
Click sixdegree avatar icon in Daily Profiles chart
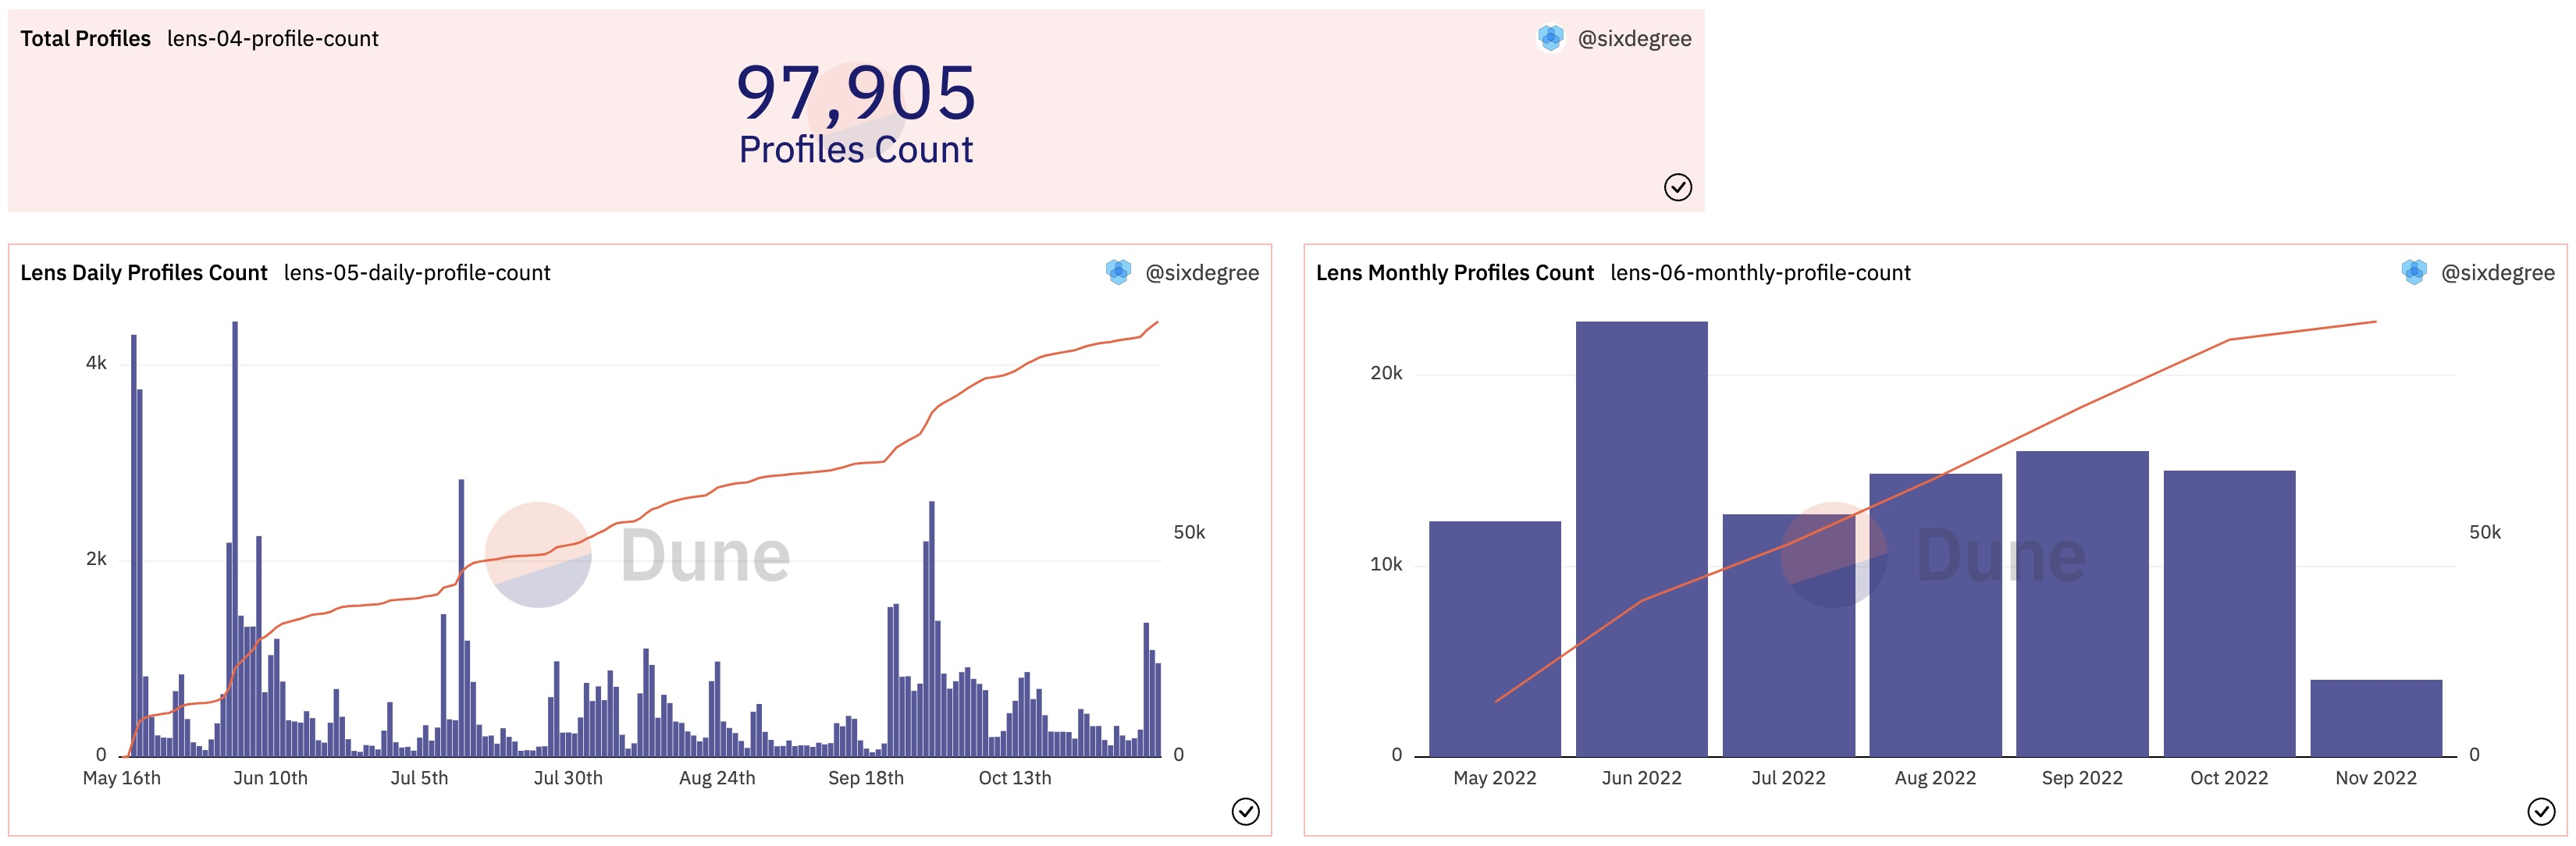[1118, 272]
